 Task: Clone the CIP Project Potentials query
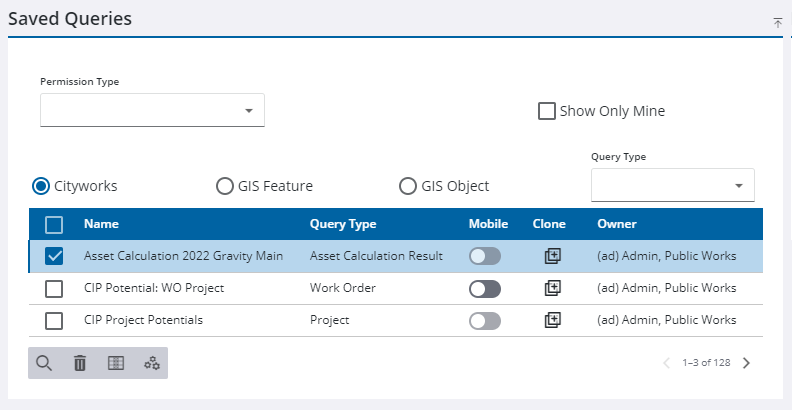[x=552, y=320]
